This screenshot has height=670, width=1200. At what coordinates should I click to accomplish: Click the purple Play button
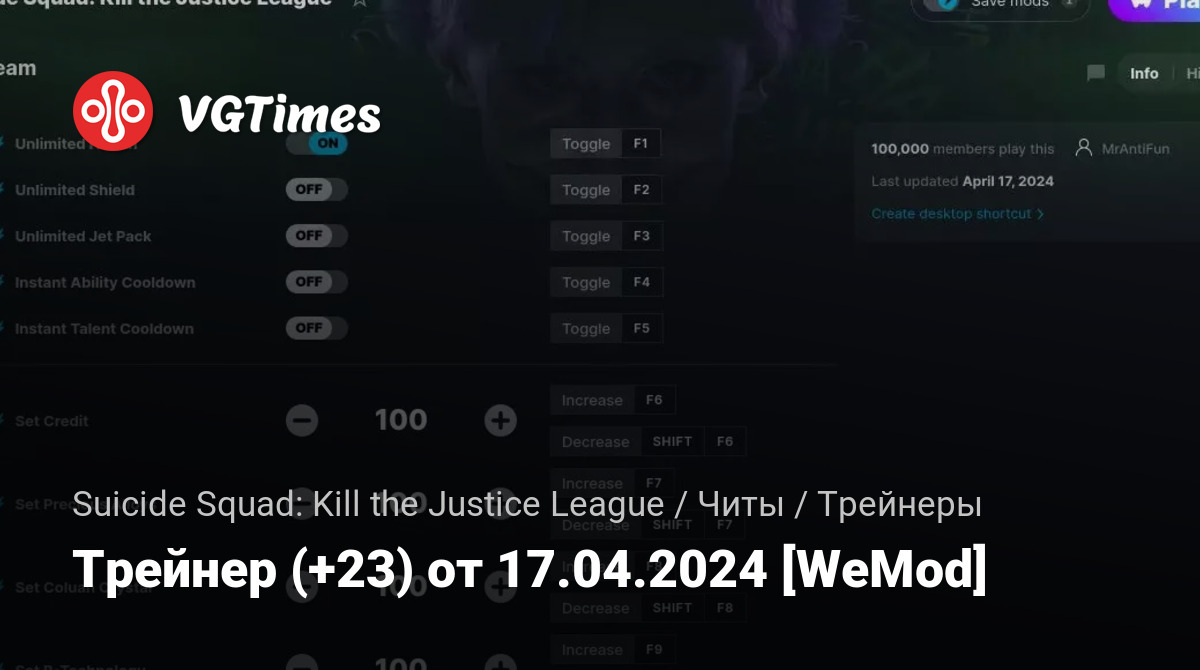click(1155, 5)
